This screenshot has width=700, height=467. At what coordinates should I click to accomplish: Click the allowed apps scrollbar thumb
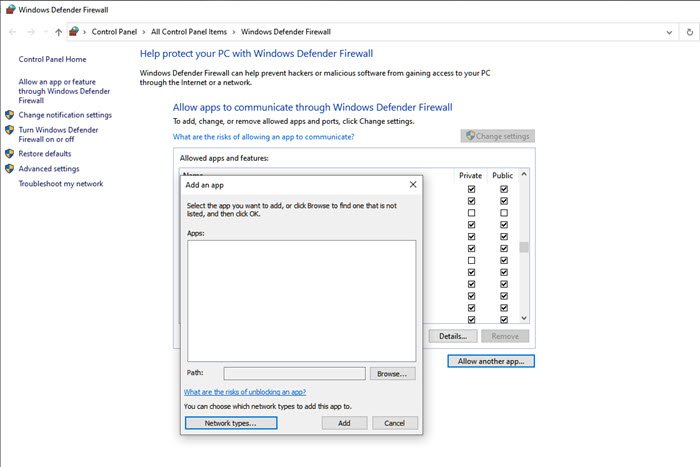coord(524,247)
